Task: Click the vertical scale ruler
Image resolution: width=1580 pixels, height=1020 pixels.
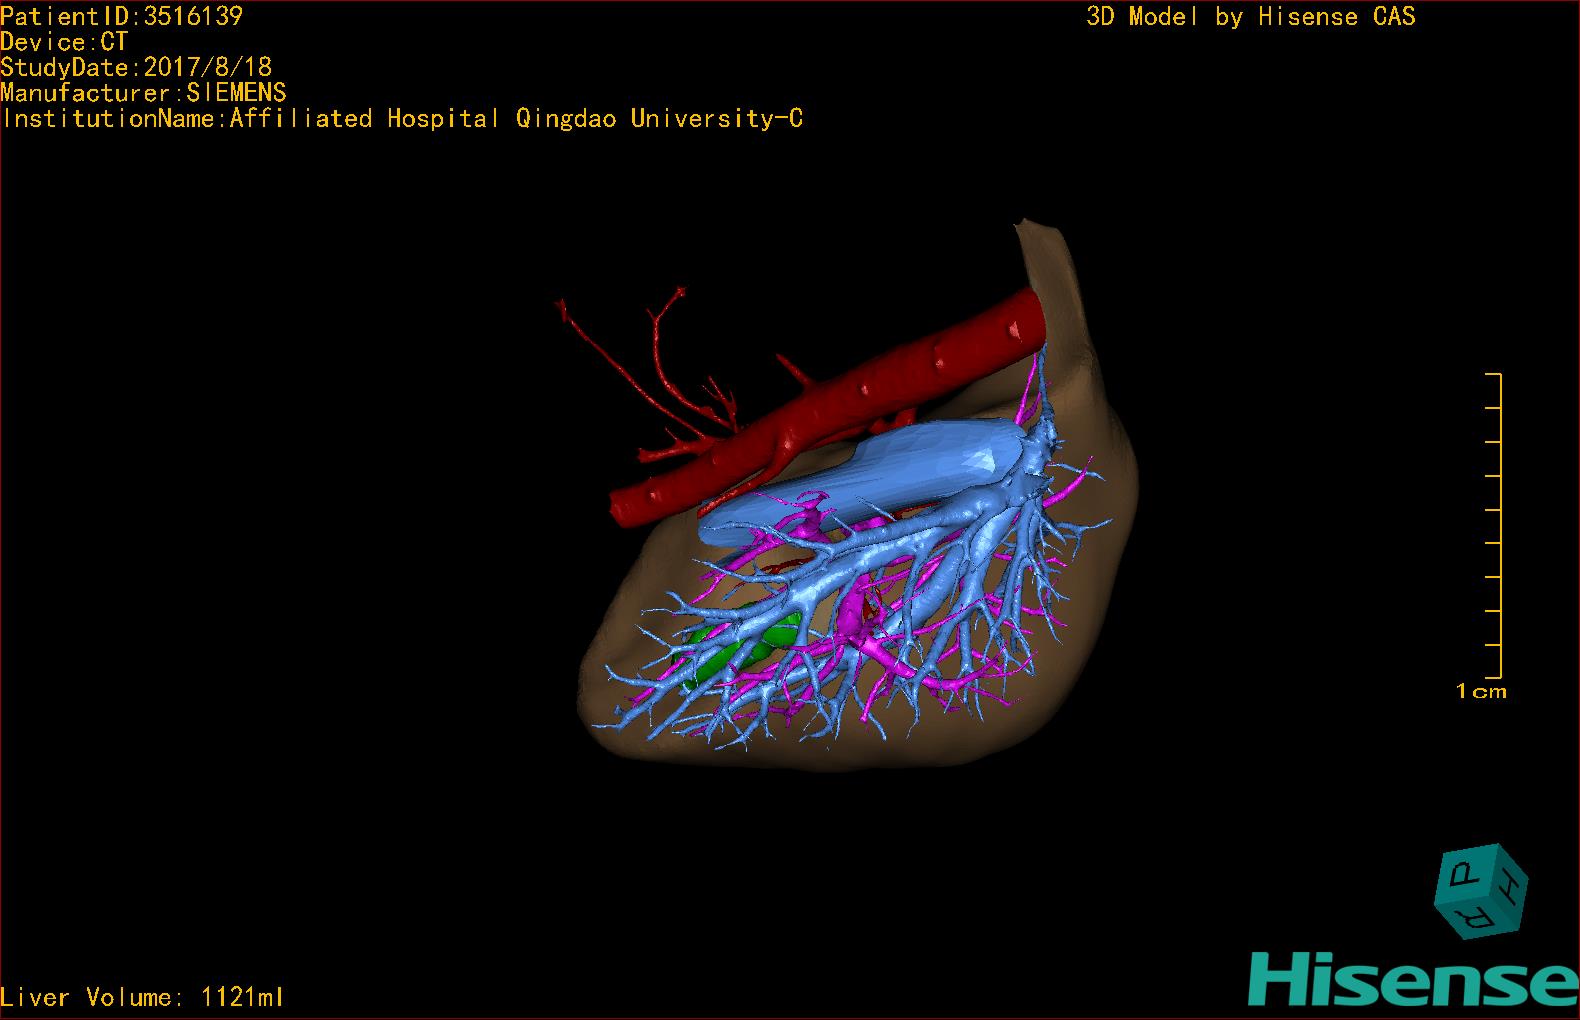Action: pyautogui.click(x=1495, y=525)
